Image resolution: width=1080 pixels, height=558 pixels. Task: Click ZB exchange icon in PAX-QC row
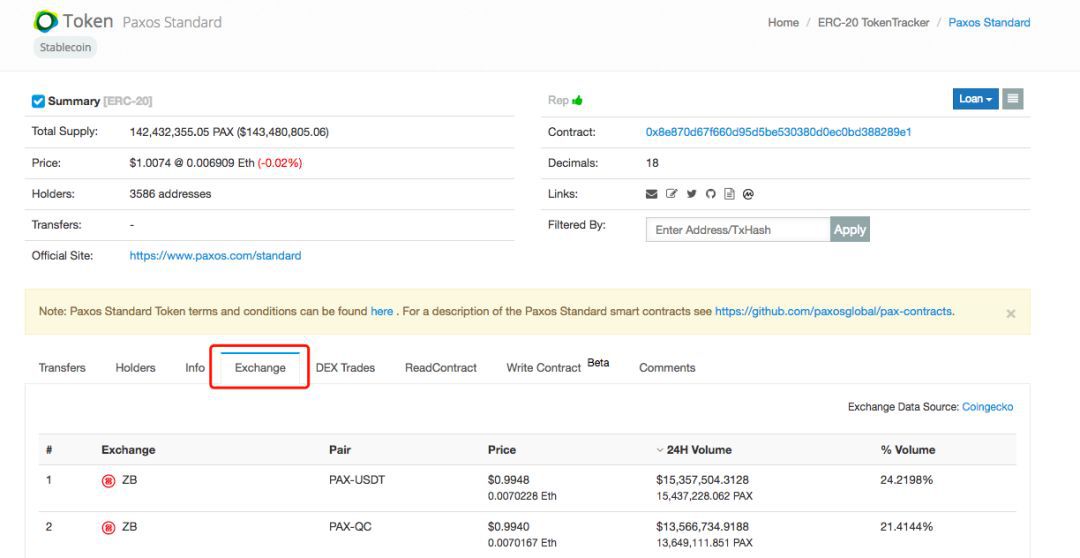tap(108, 528)
